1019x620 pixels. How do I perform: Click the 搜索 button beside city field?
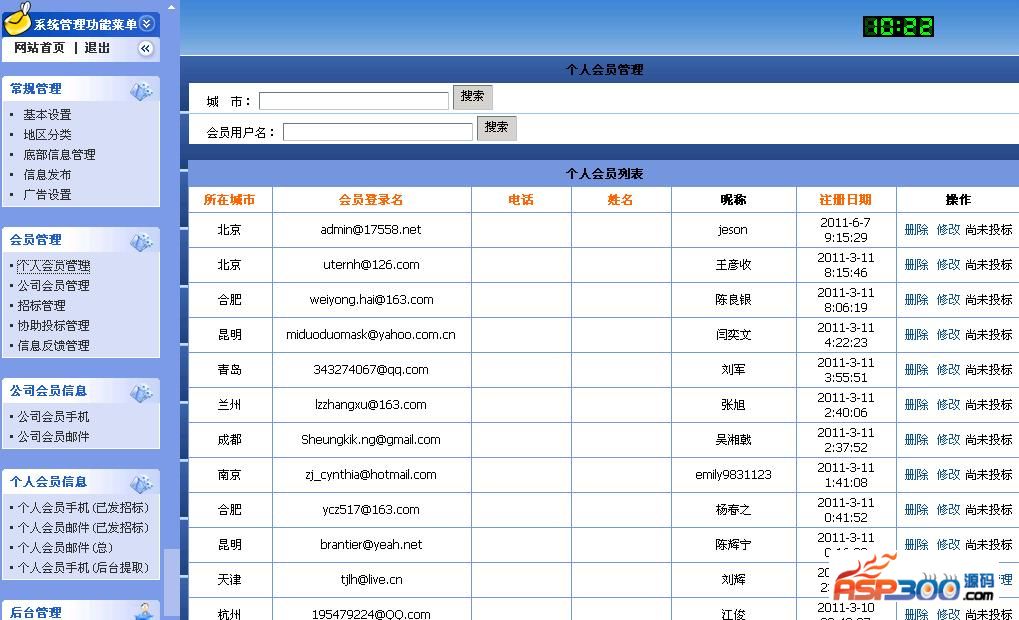point(472,97)
